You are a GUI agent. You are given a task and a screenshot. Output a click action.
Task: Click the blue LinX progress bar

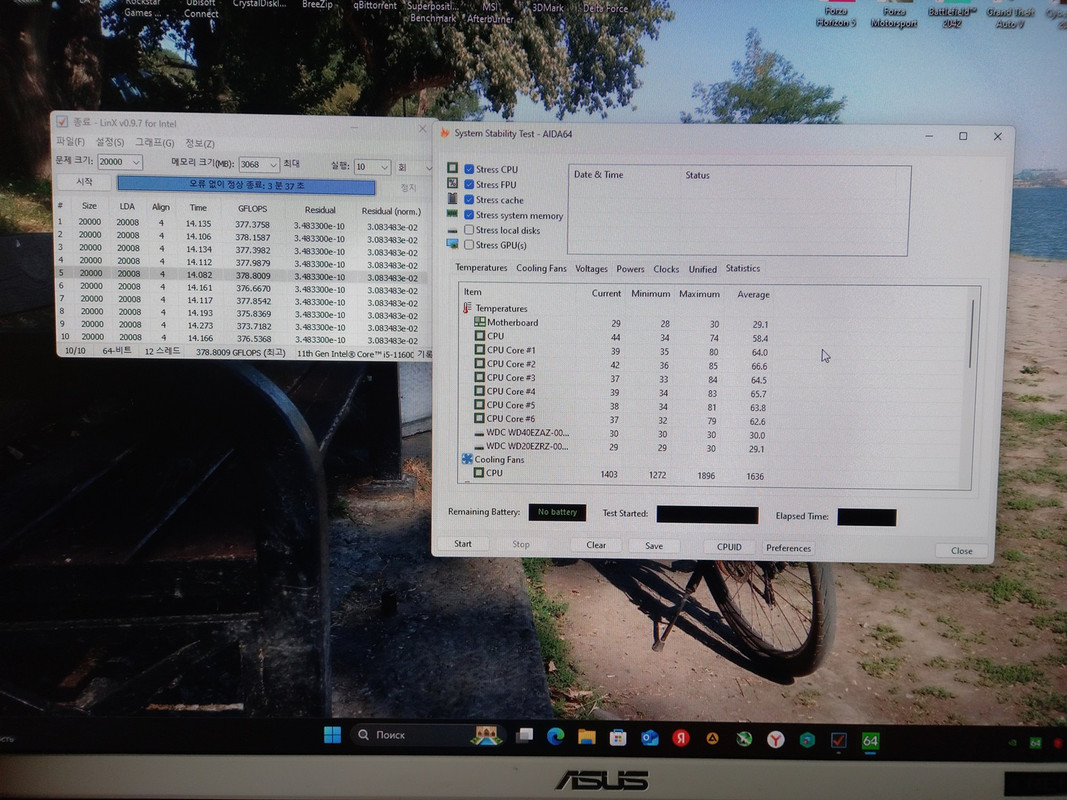click(x=246, y=185)
